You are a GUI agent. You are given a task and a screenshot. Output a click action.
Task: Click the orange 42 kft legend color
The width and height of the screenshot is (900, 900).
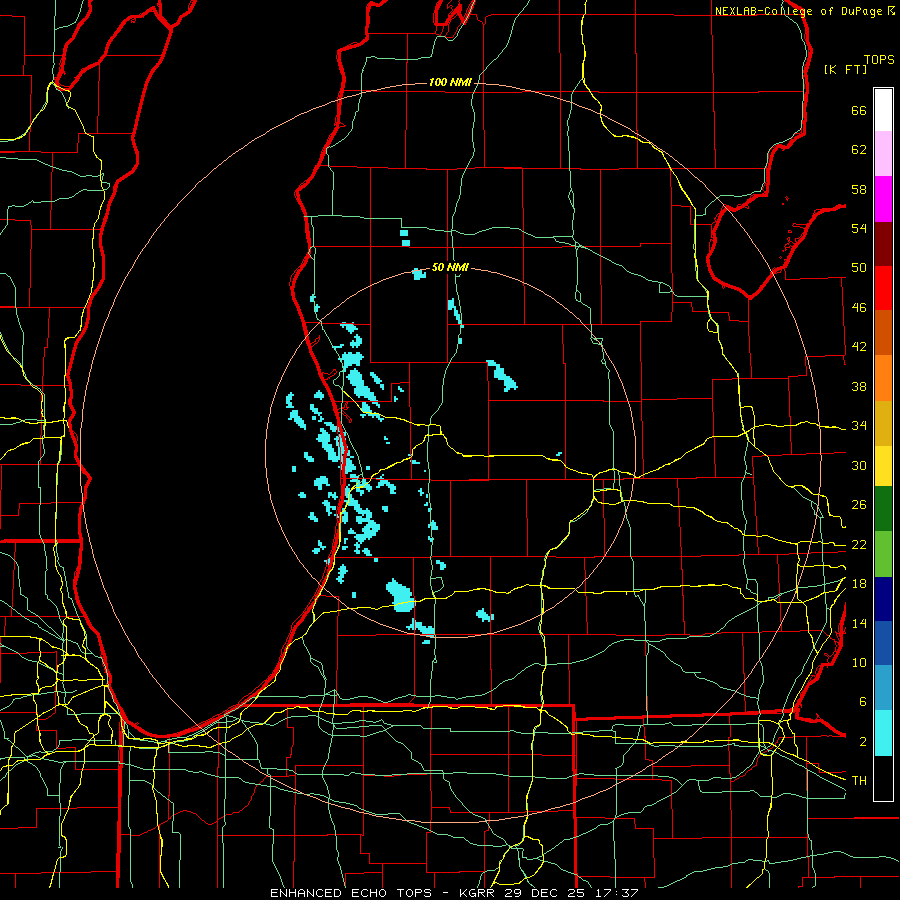(883, 378)
